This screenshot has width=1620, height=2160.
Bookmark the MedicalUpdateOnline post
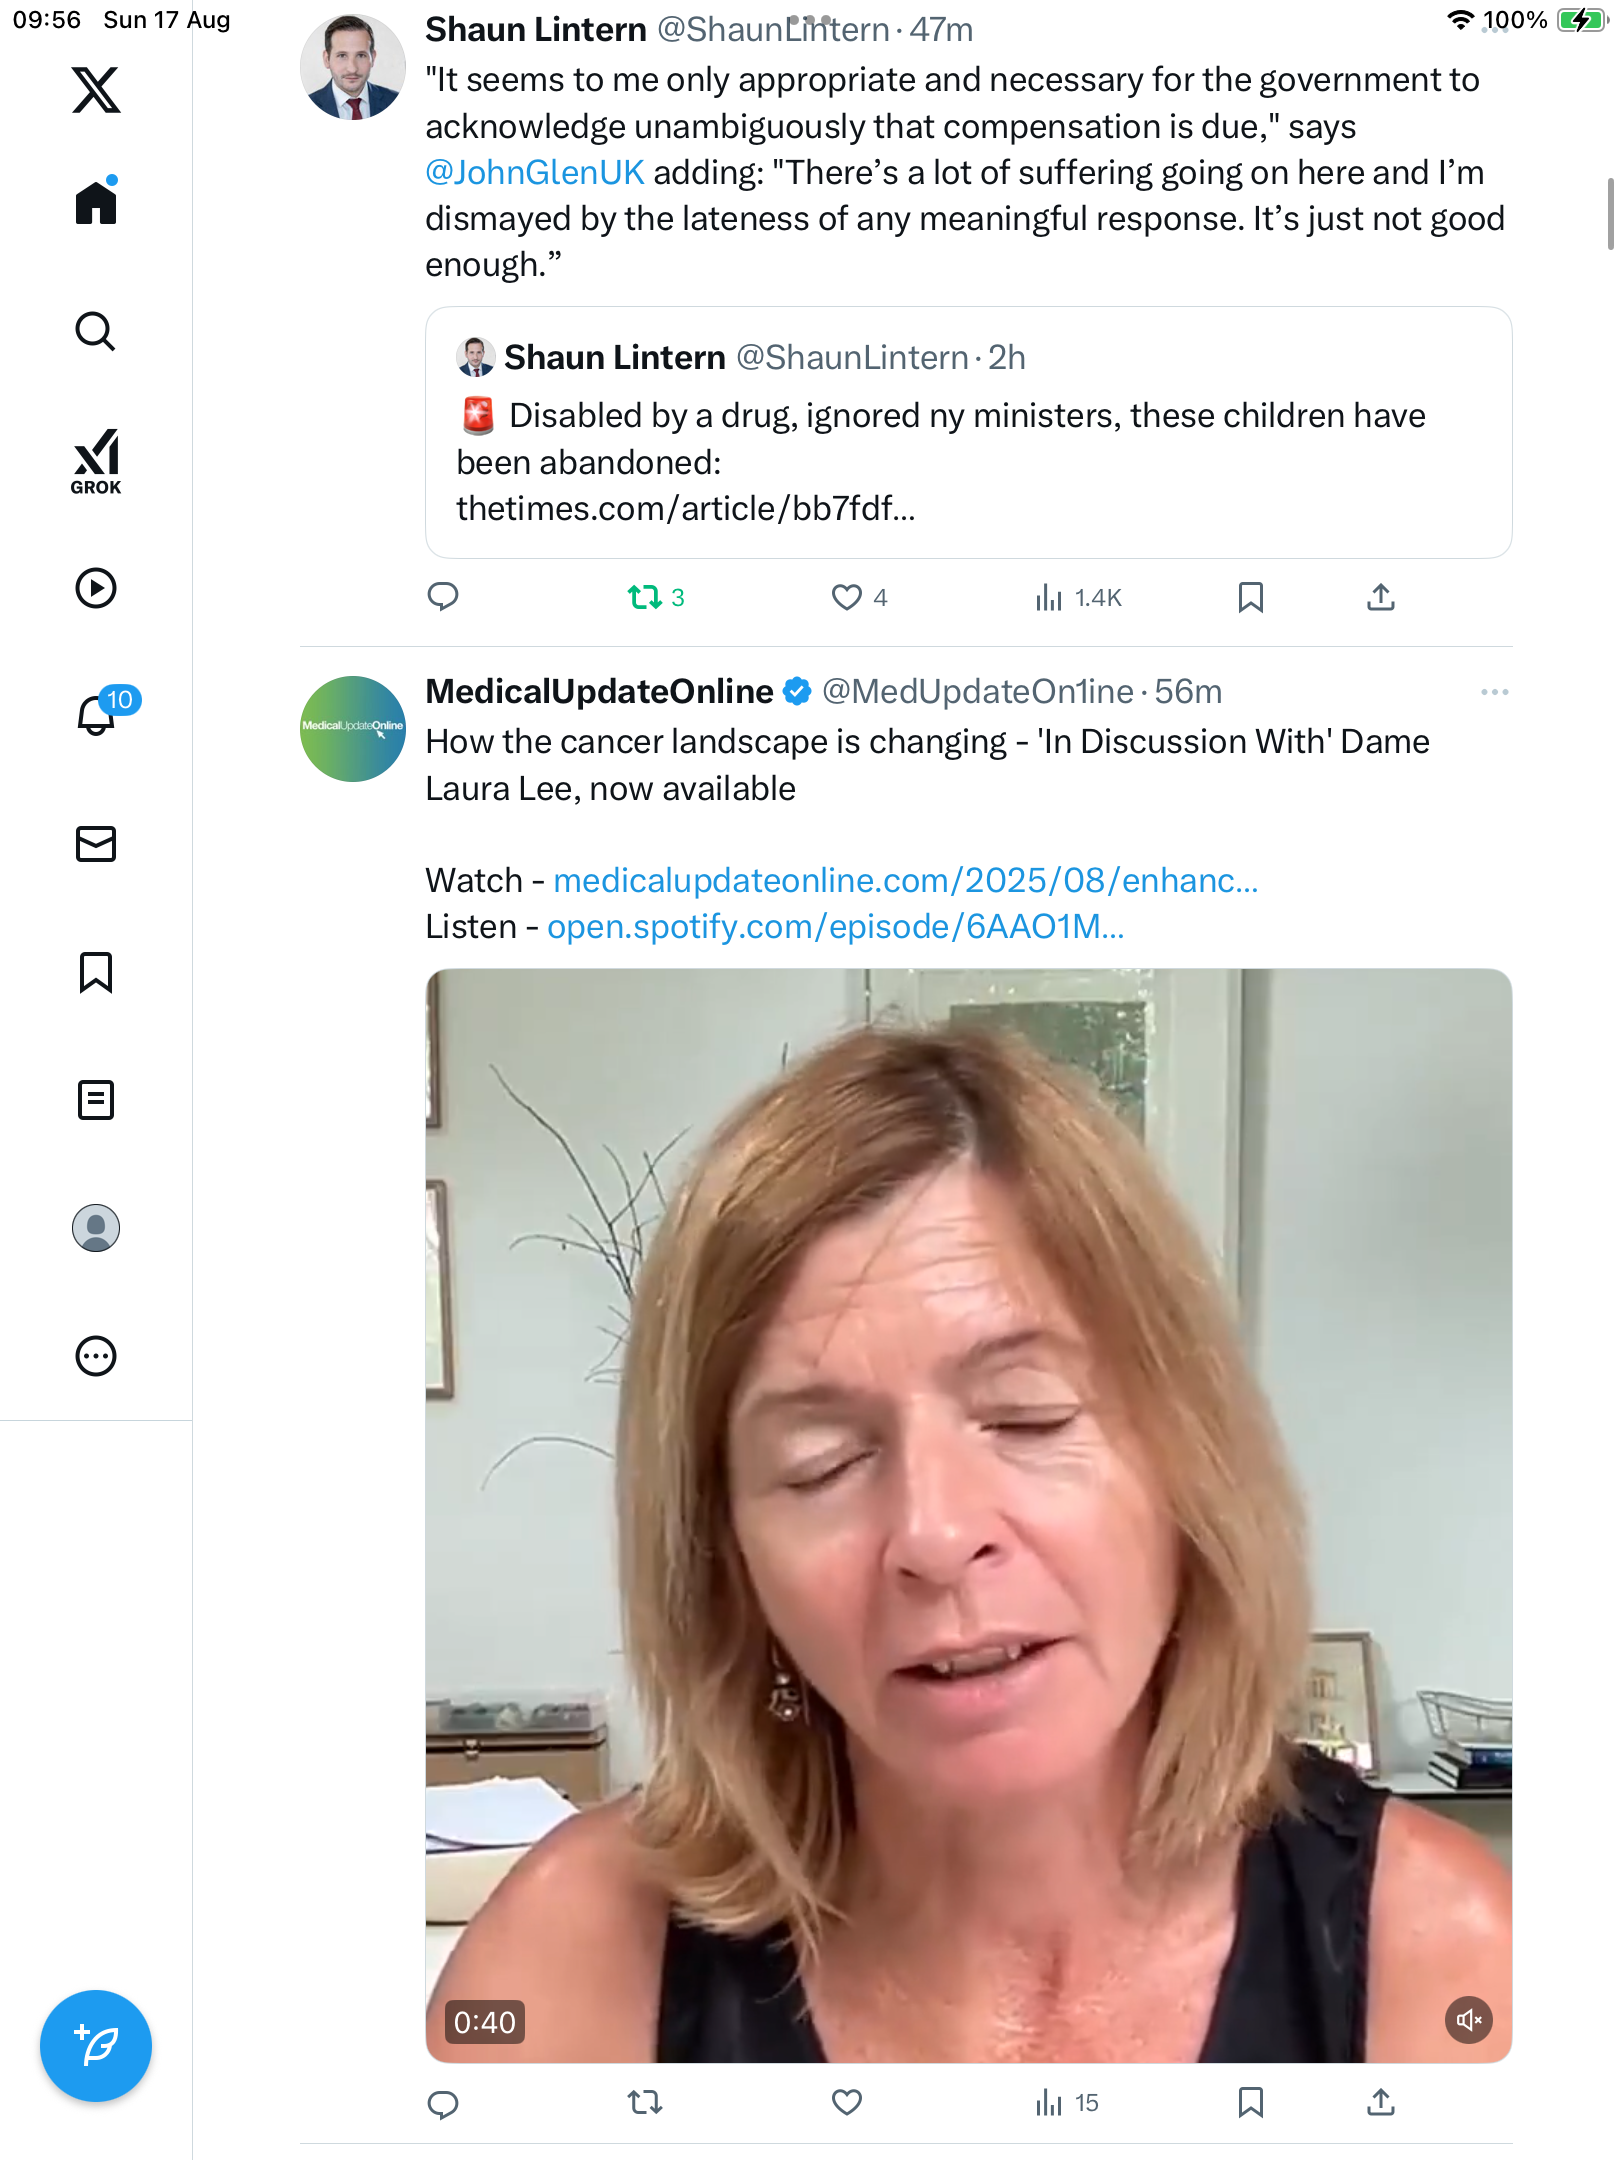pos(1250,2103)
